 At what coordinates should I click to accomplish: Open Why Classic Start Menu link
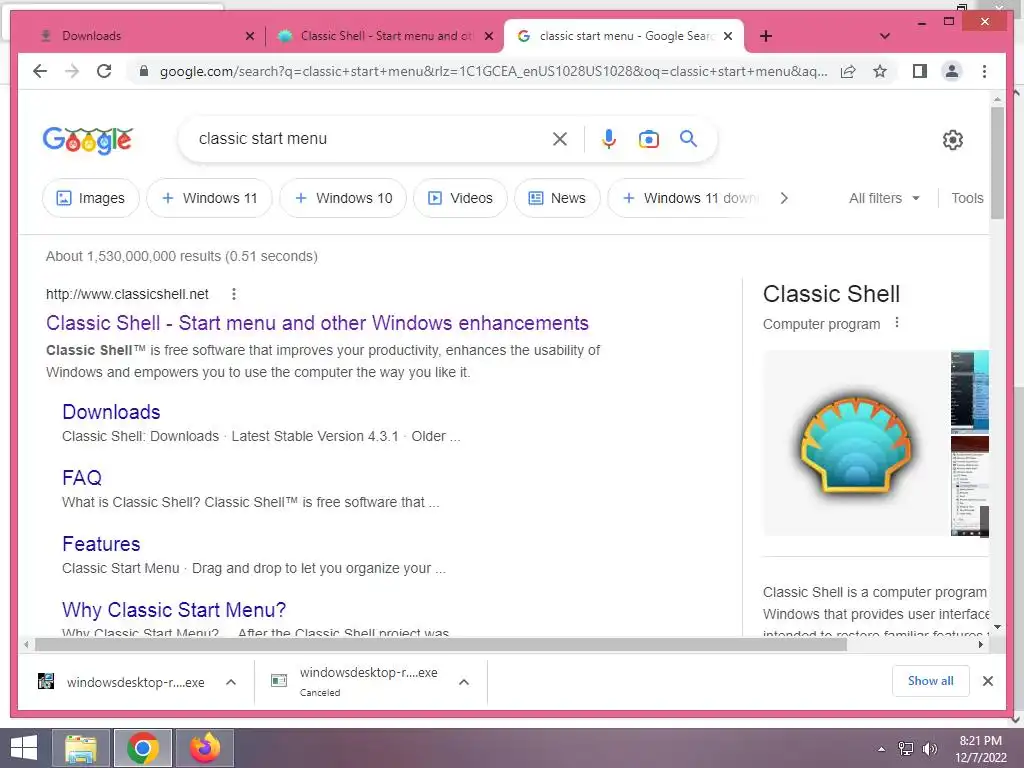[174, 609]
